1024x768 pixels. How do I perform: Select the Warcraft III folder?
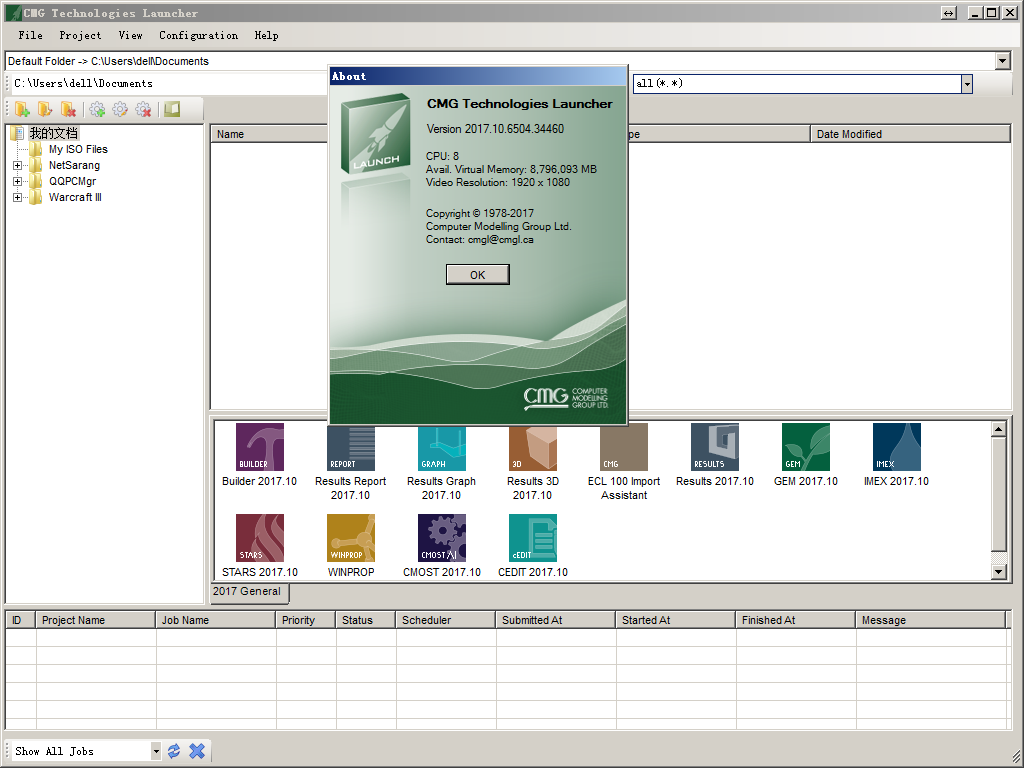pyautogui.click(x=74, y=197)
